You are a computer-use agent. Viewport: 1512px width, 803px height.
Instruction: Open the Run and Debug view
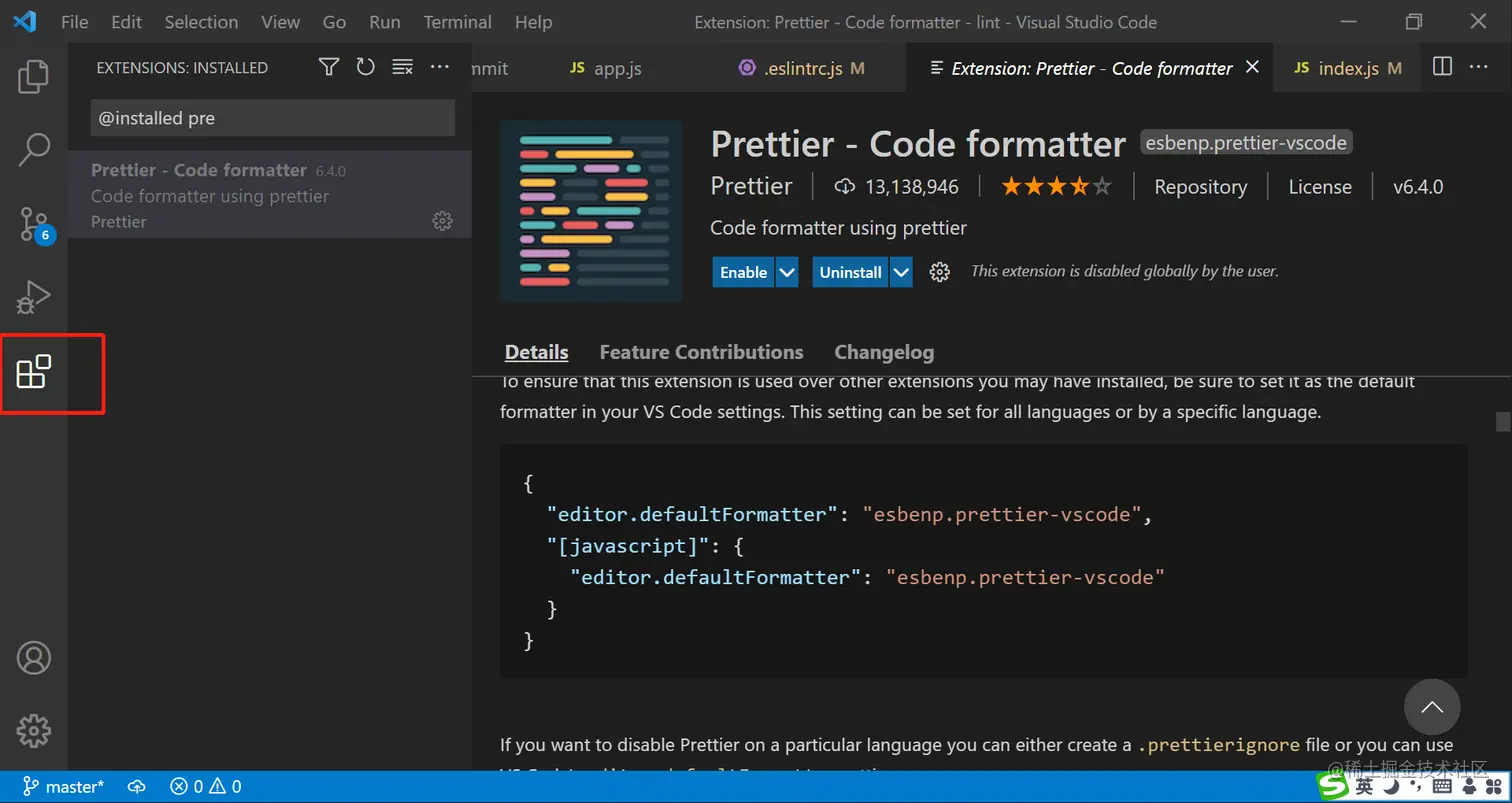pos(33,297)
